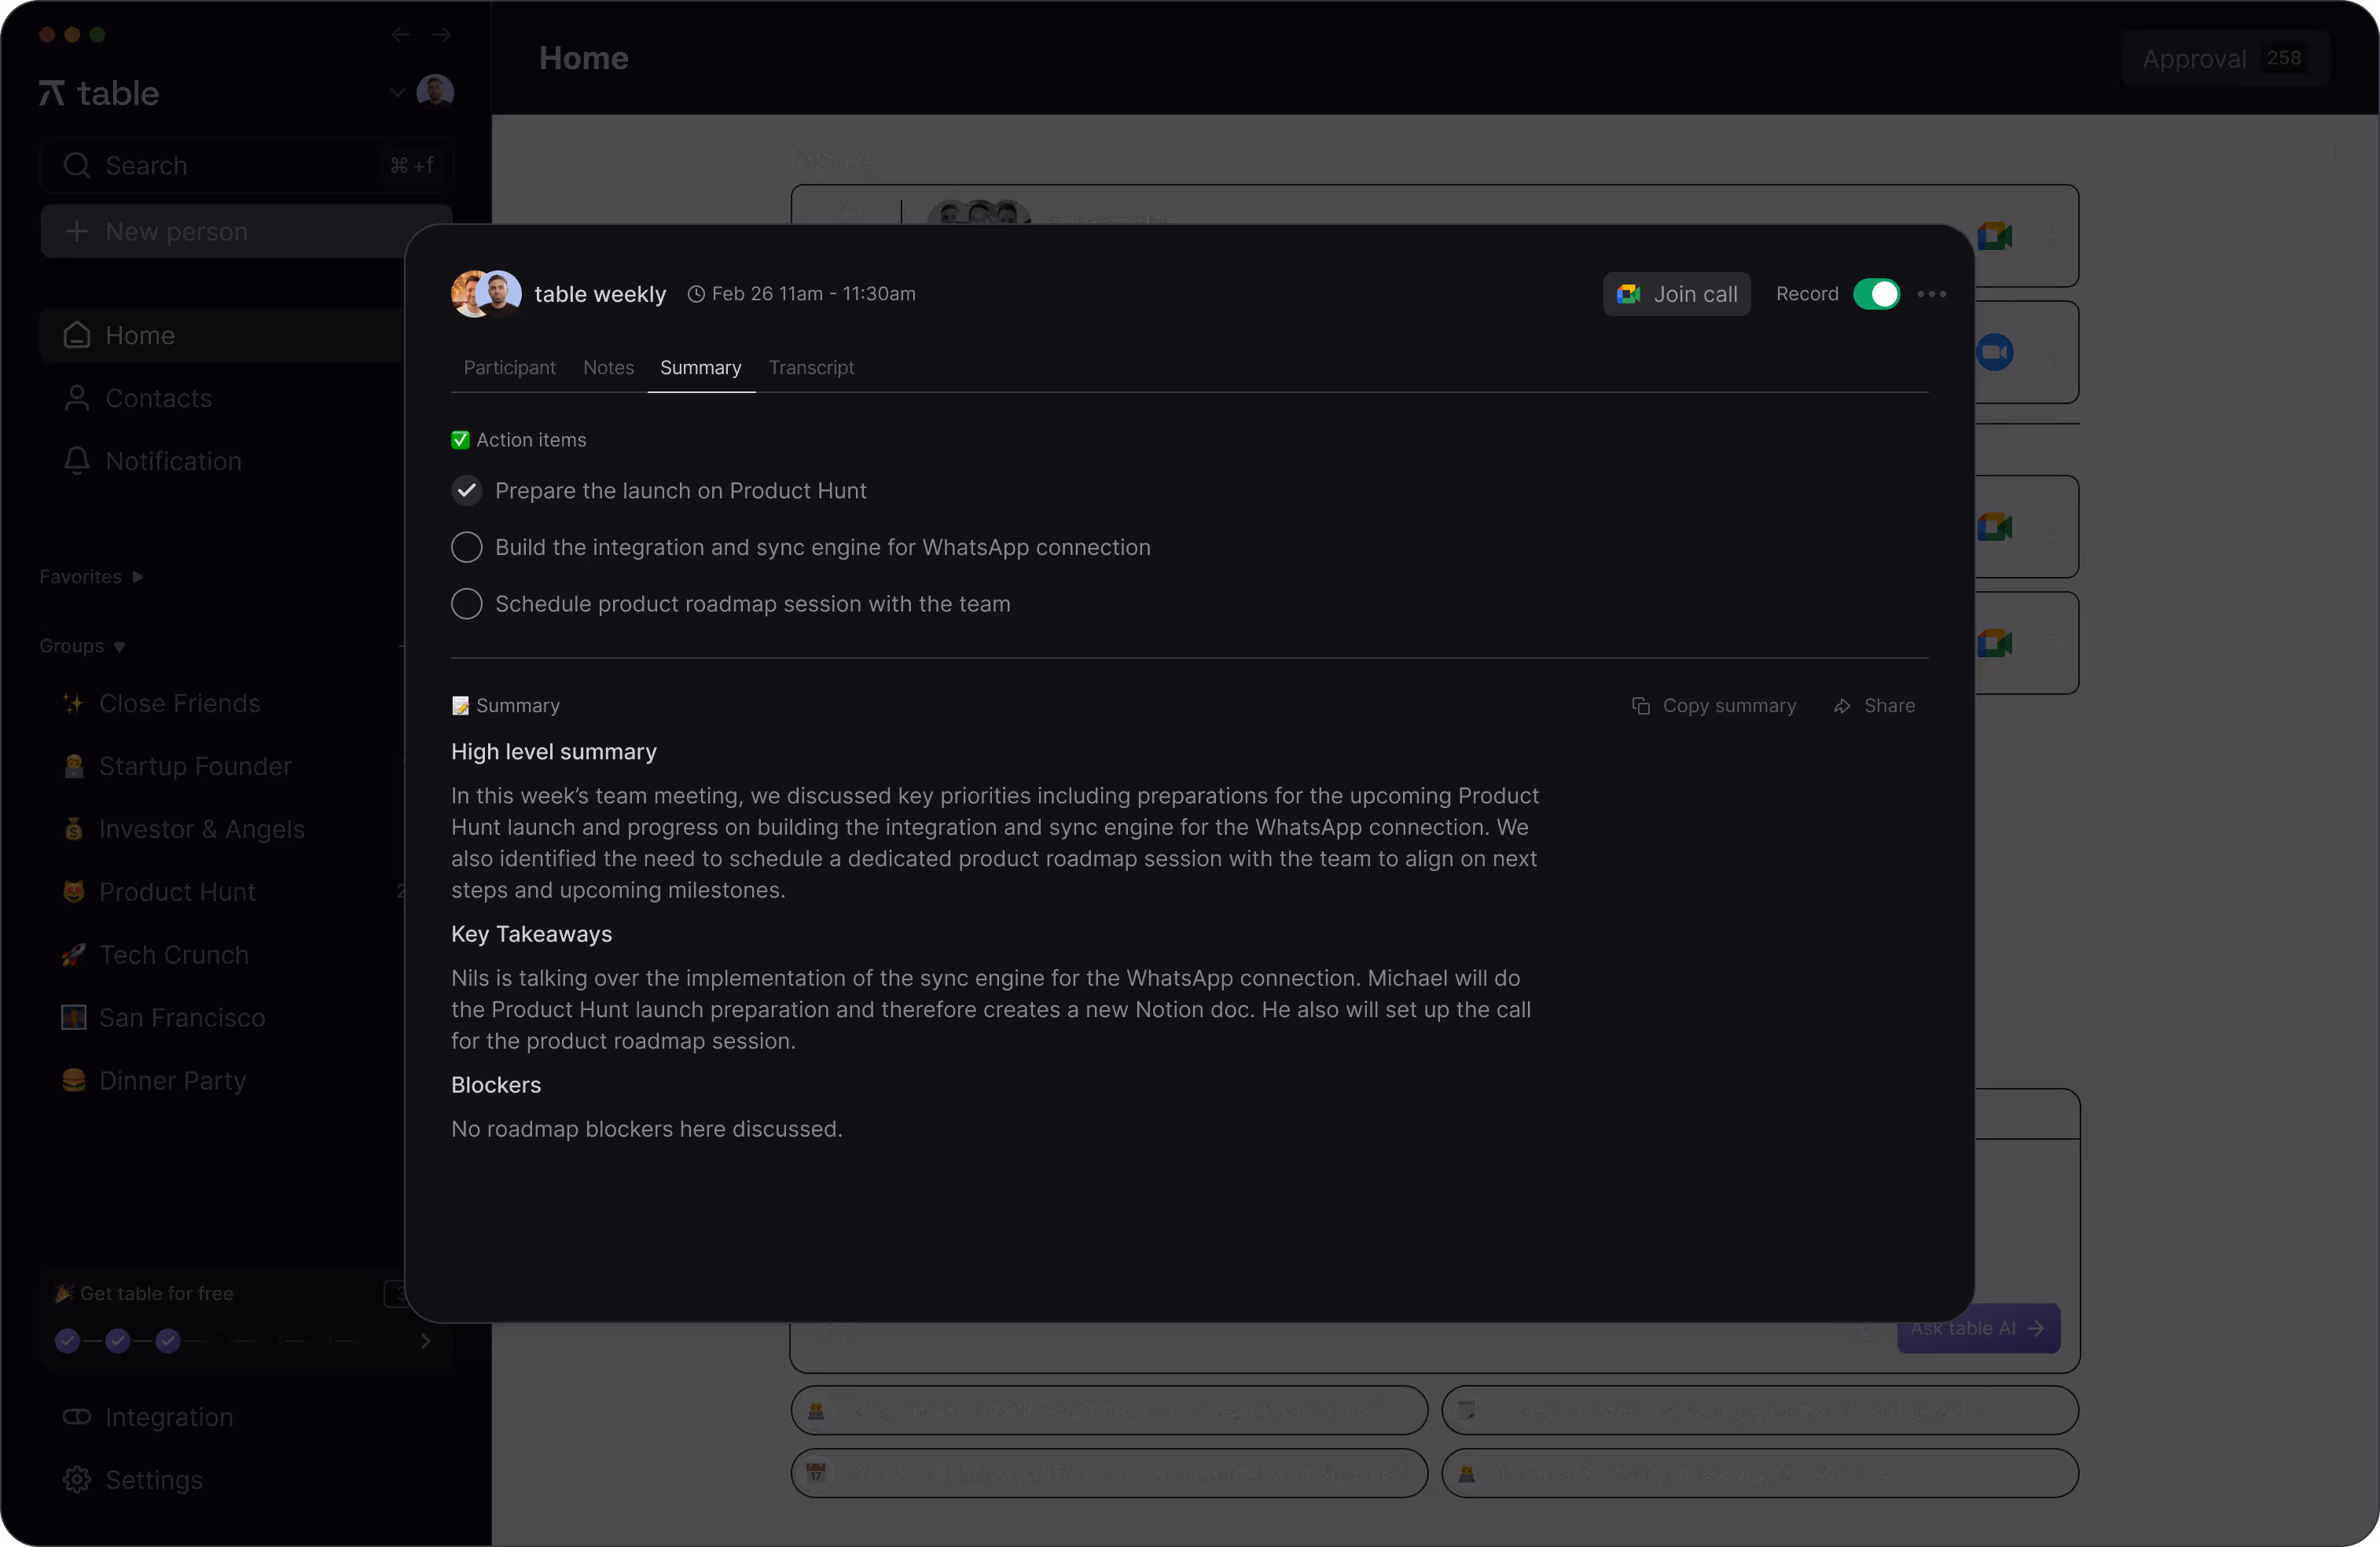Click the Summary notepad icon
The height and width of the screenshot is (1547, 2380).
(461, 706)
